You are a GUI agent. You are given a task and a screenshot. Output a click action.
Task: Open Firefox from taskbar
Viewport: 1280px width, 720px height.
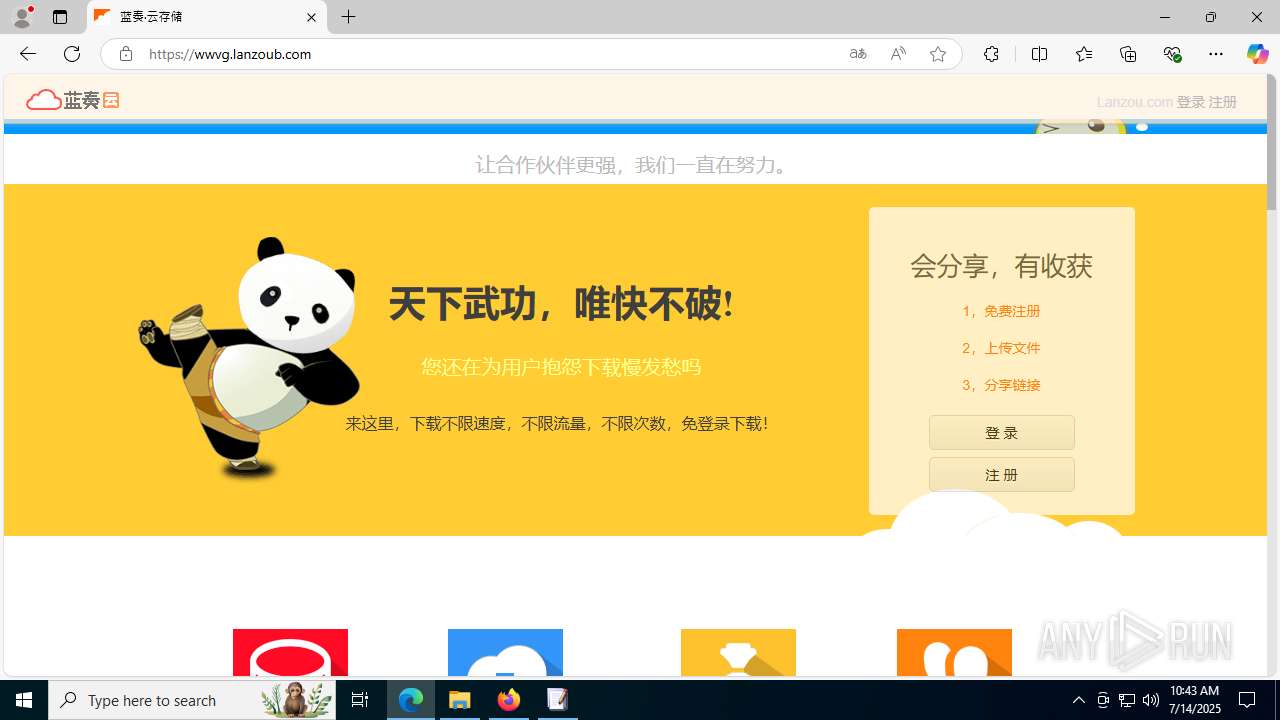(x=509, y=700)
